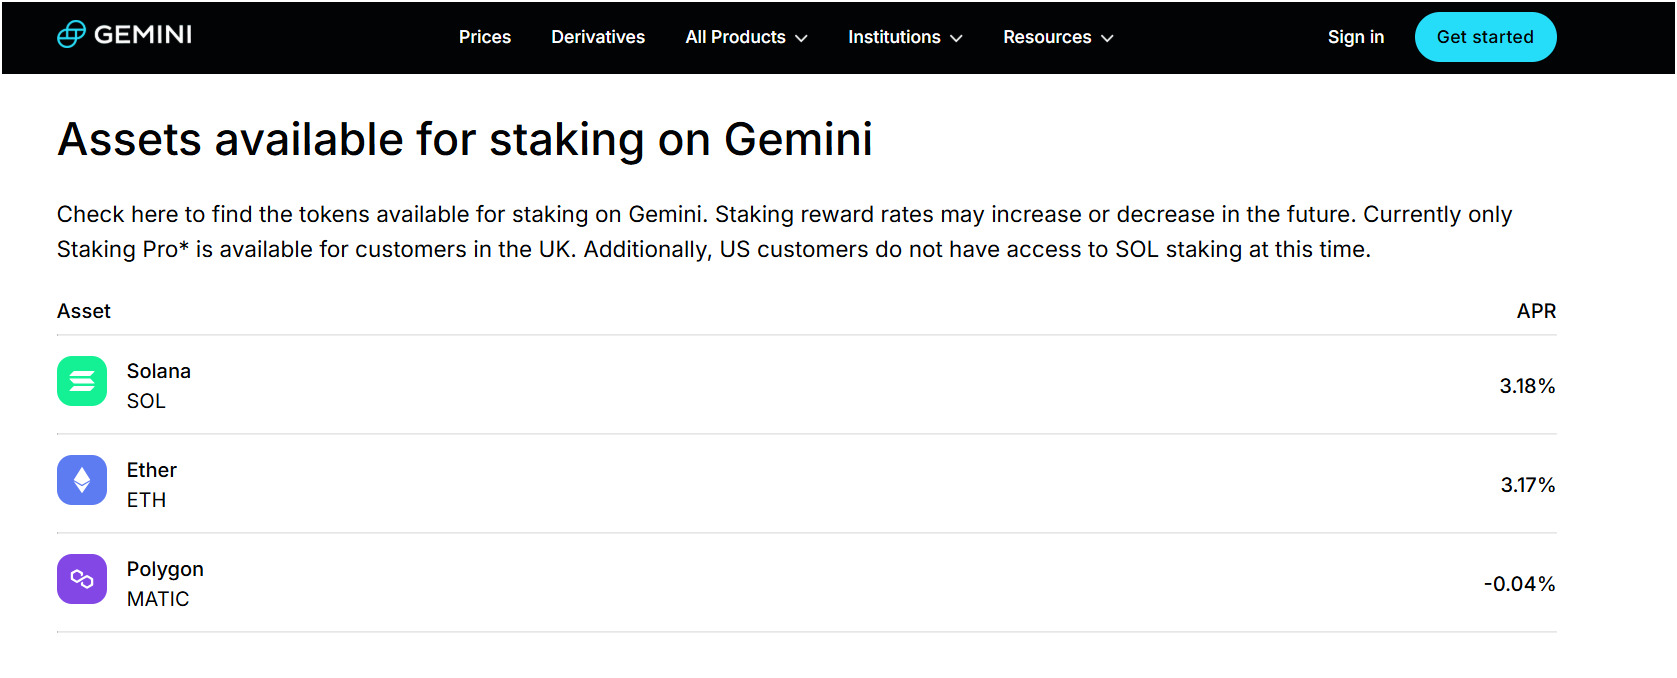The height and width of the screenshot is (678, 1677).
Task: Click the Solana 3.18% APR value
Action: click(1526, 386)
